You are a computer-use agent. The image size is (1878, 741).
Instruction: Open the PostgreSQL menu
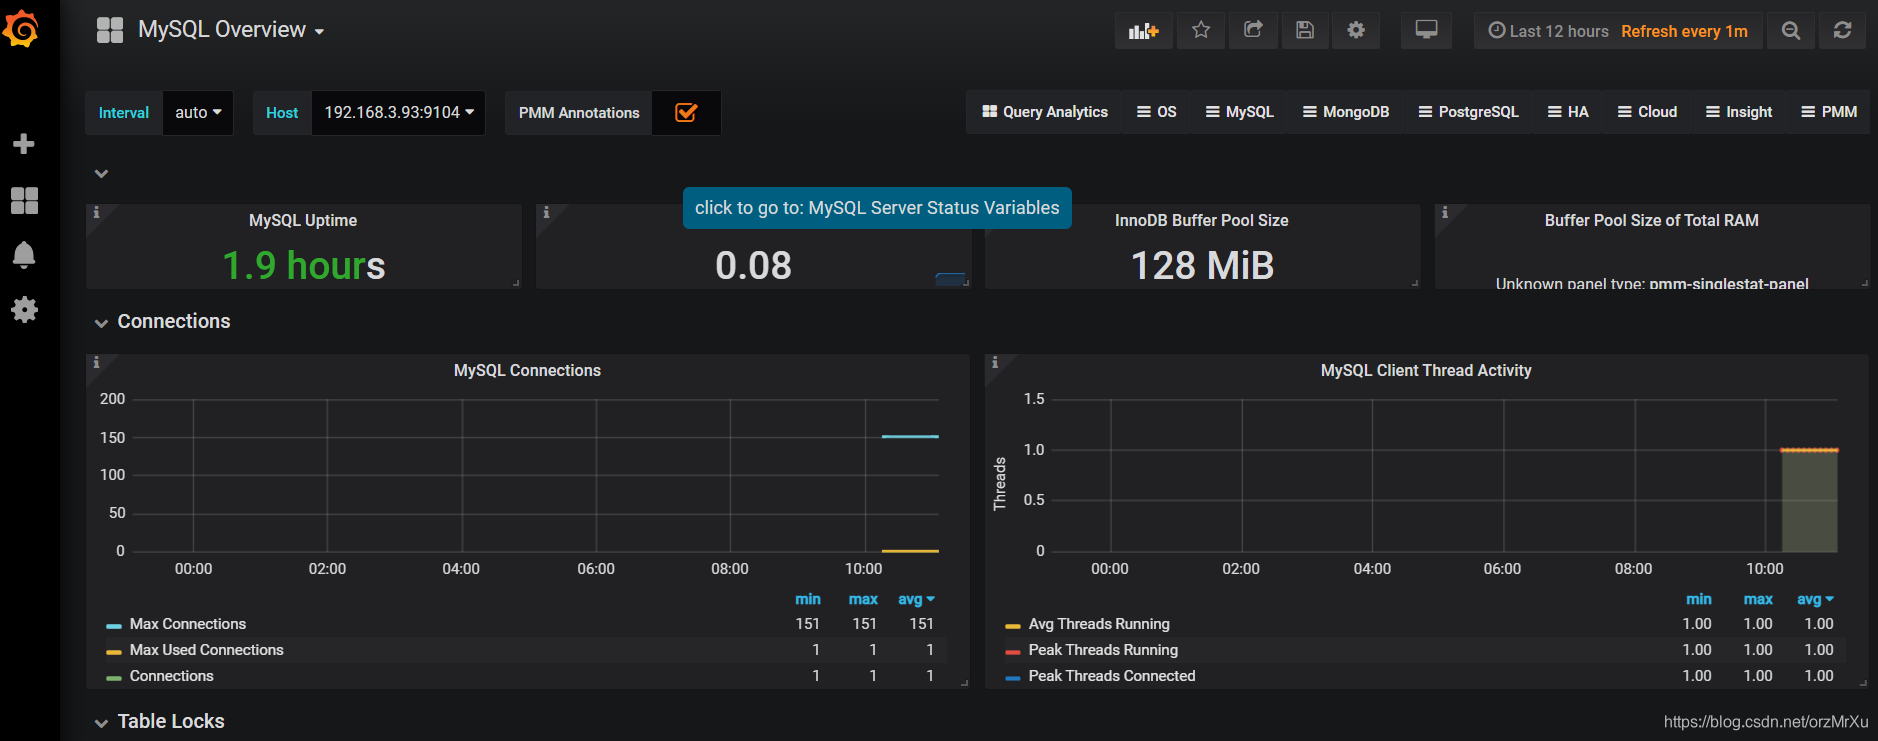tap(1469, 112)
